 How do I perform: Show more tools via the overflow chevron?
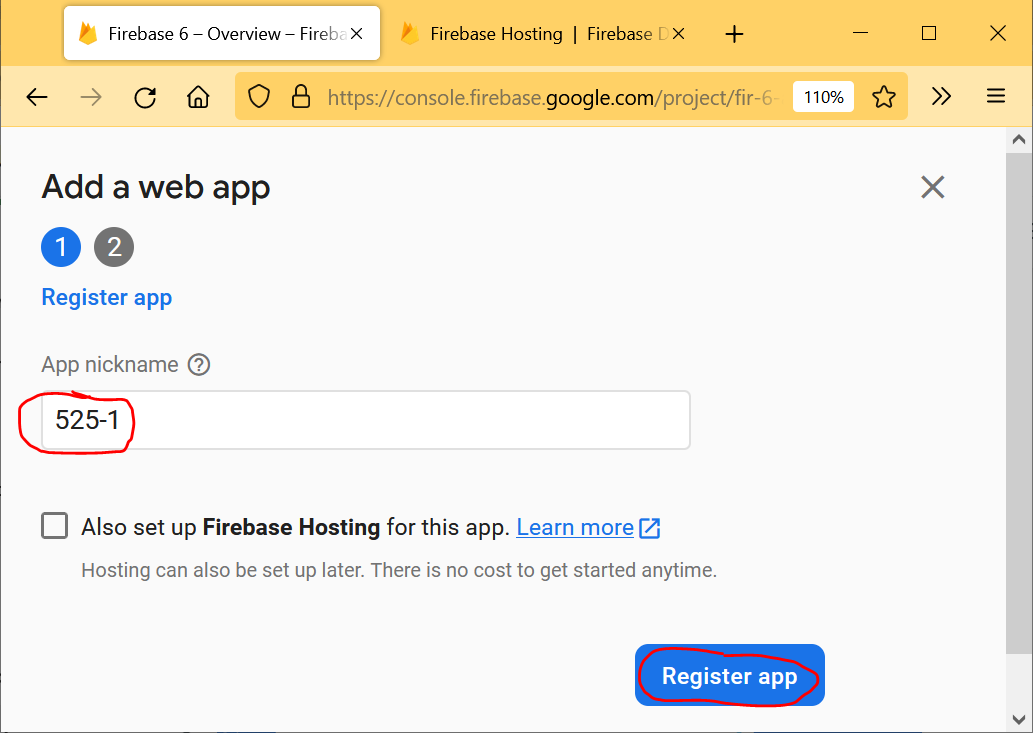tap(941, 97)
